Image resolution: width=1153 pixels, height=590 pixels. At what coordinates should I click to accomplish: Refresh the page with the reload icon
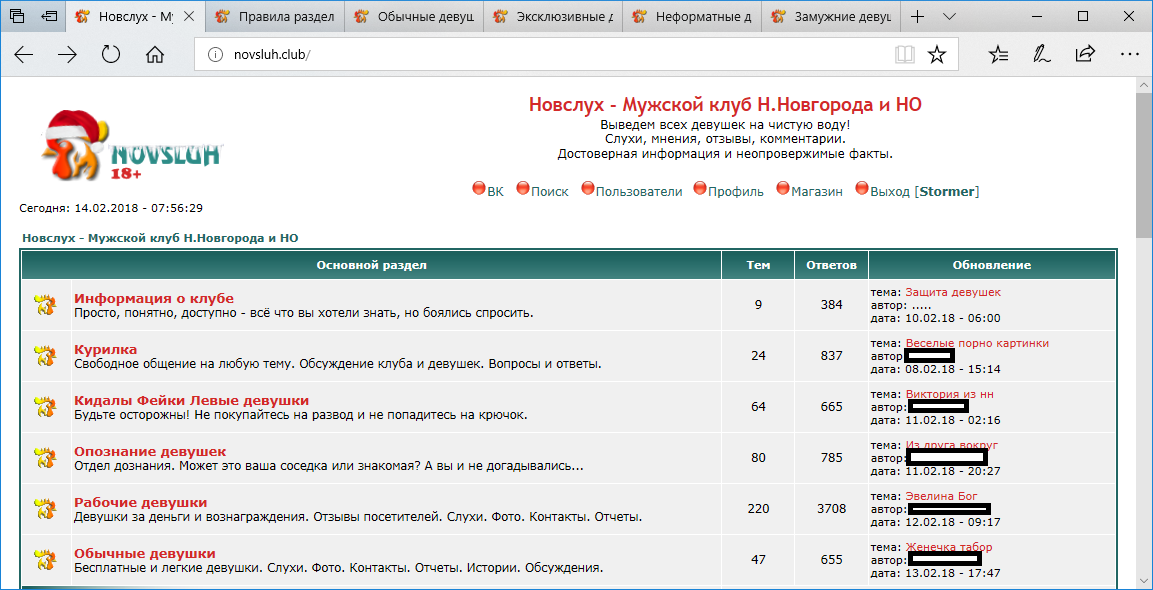point(111,55)
